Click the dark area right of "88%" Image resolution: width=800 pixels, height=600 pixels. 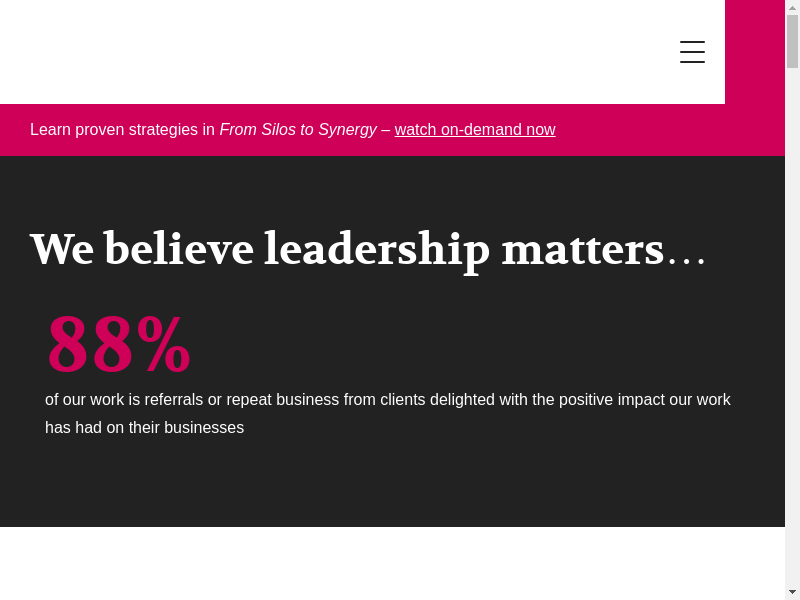tap(480, 345)
